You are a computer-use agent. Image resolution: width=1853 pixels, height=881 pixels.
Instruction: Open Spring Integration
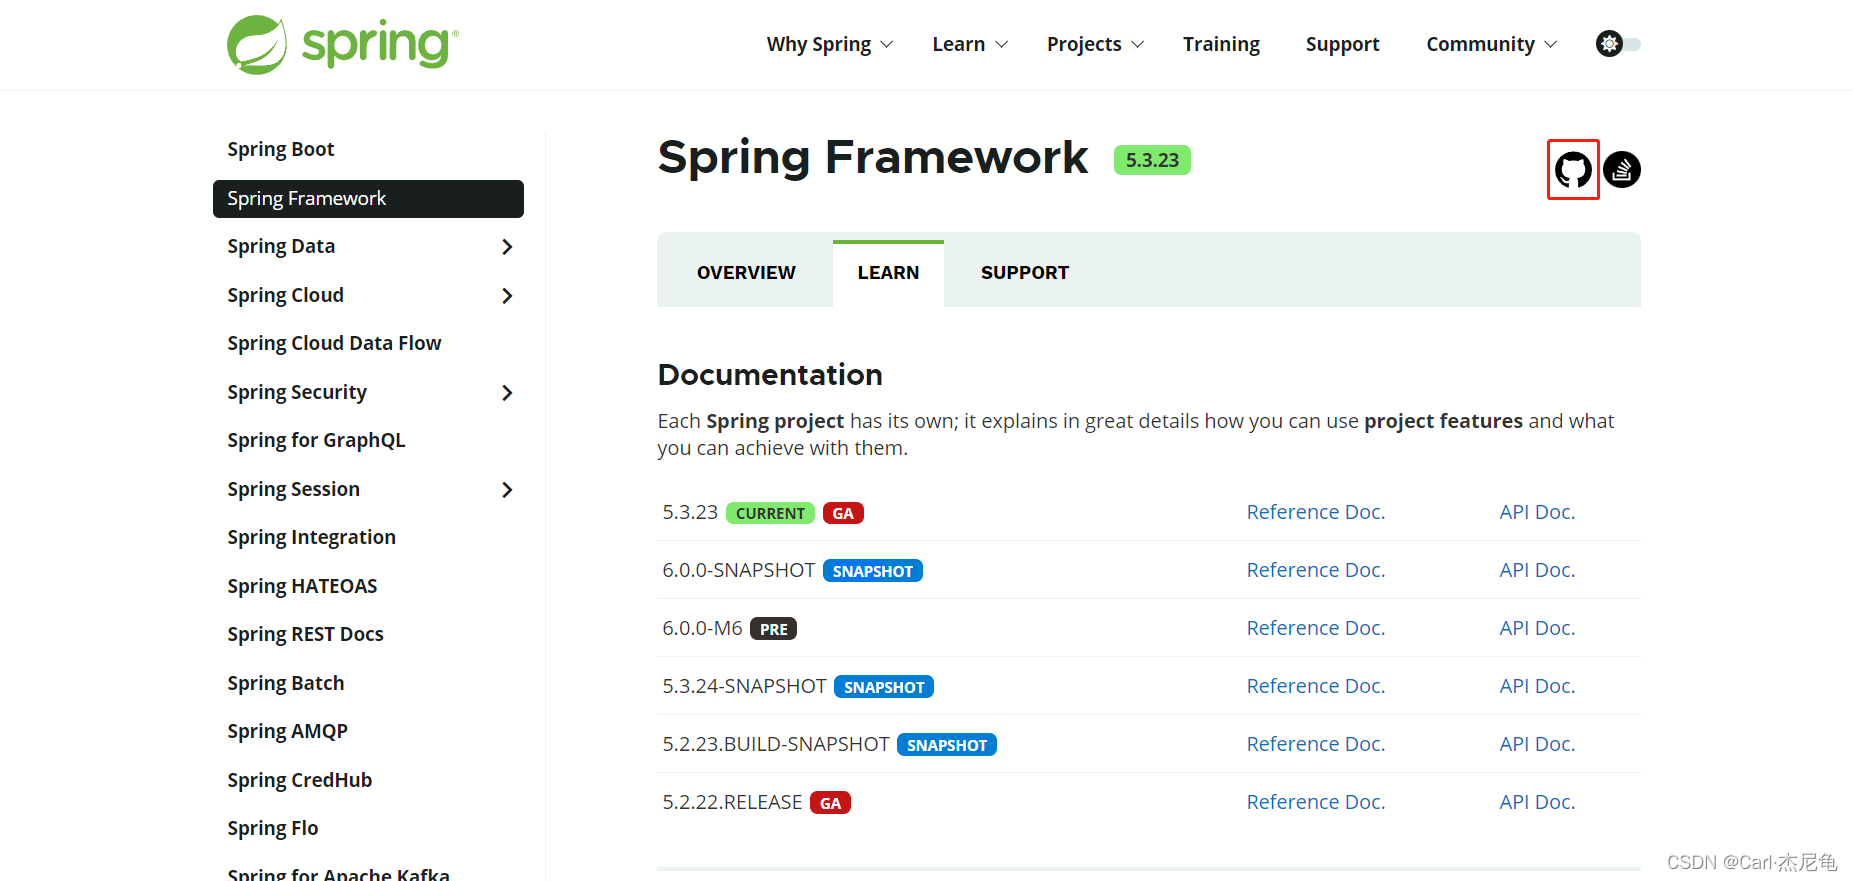311,537
